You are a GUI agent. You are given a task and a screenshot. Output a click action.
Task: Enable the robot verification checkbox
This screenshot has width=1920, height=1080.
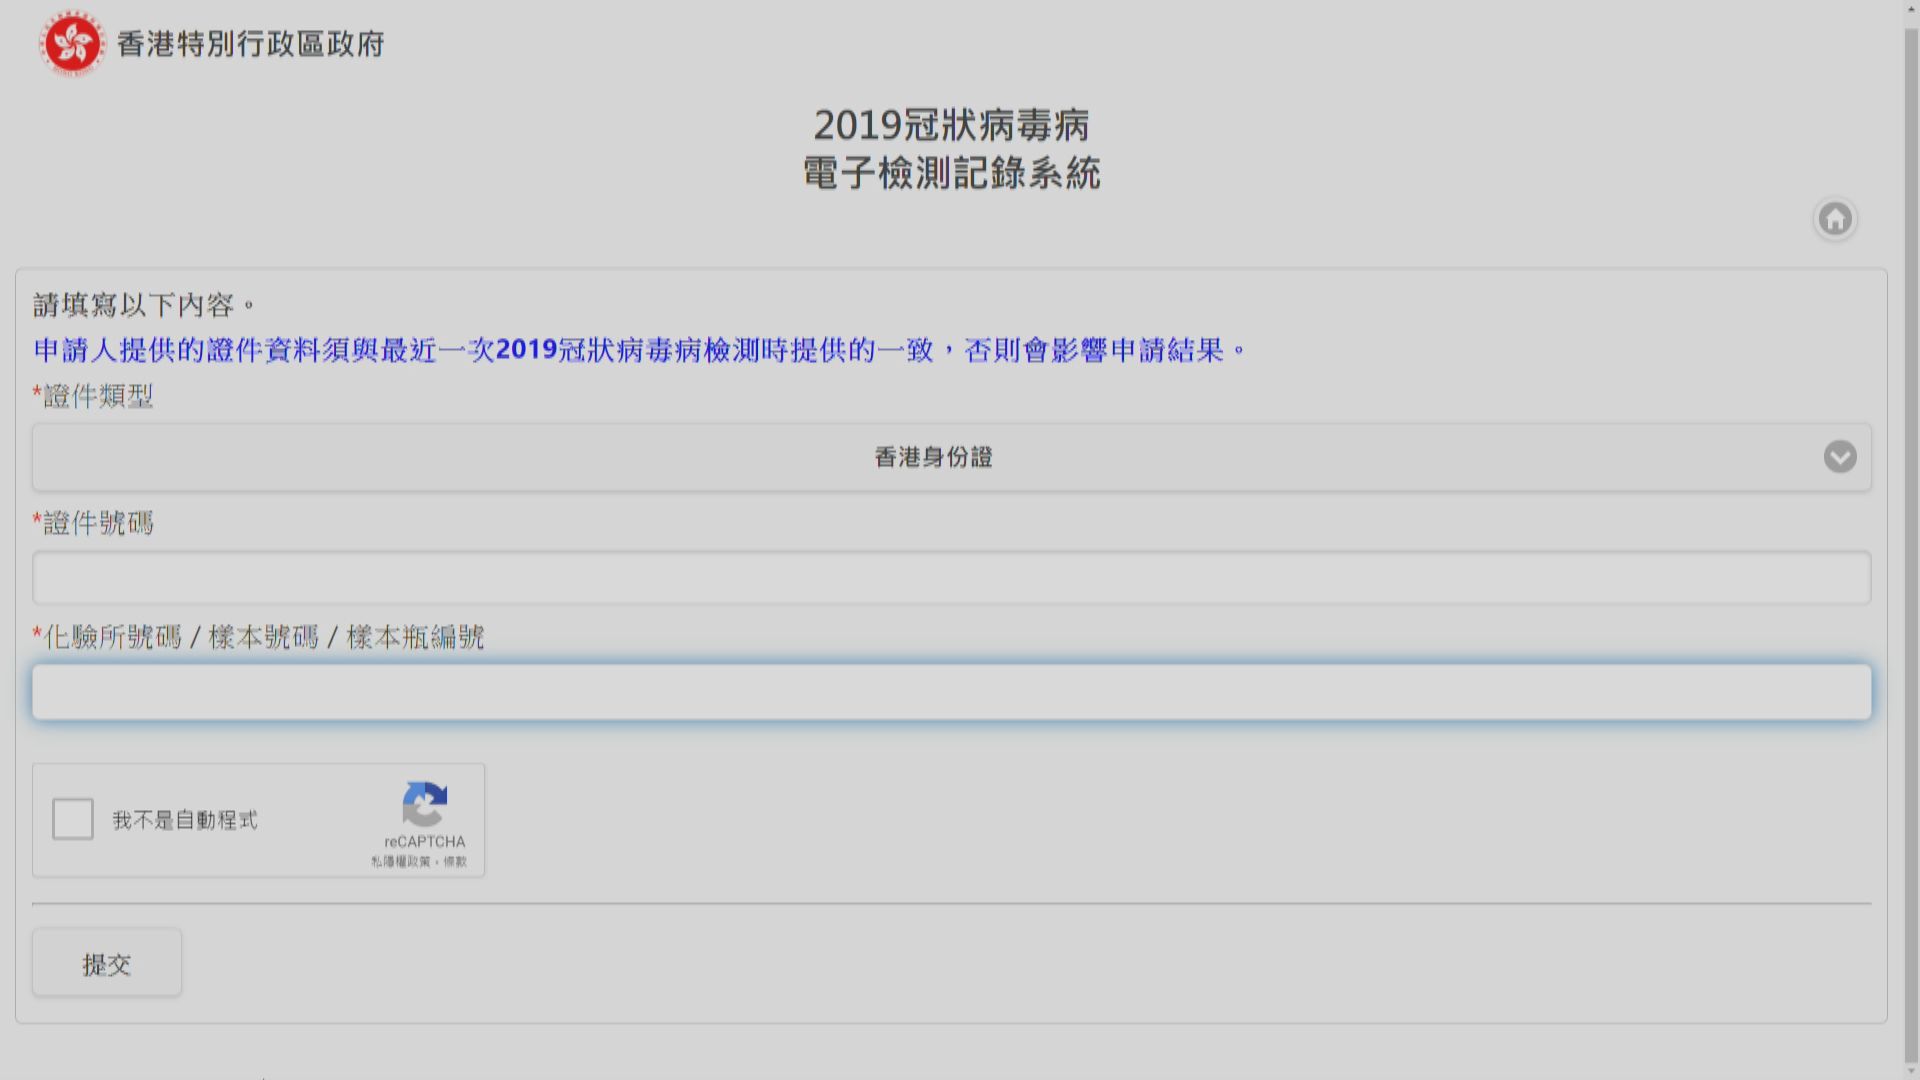tap(72, 818)
